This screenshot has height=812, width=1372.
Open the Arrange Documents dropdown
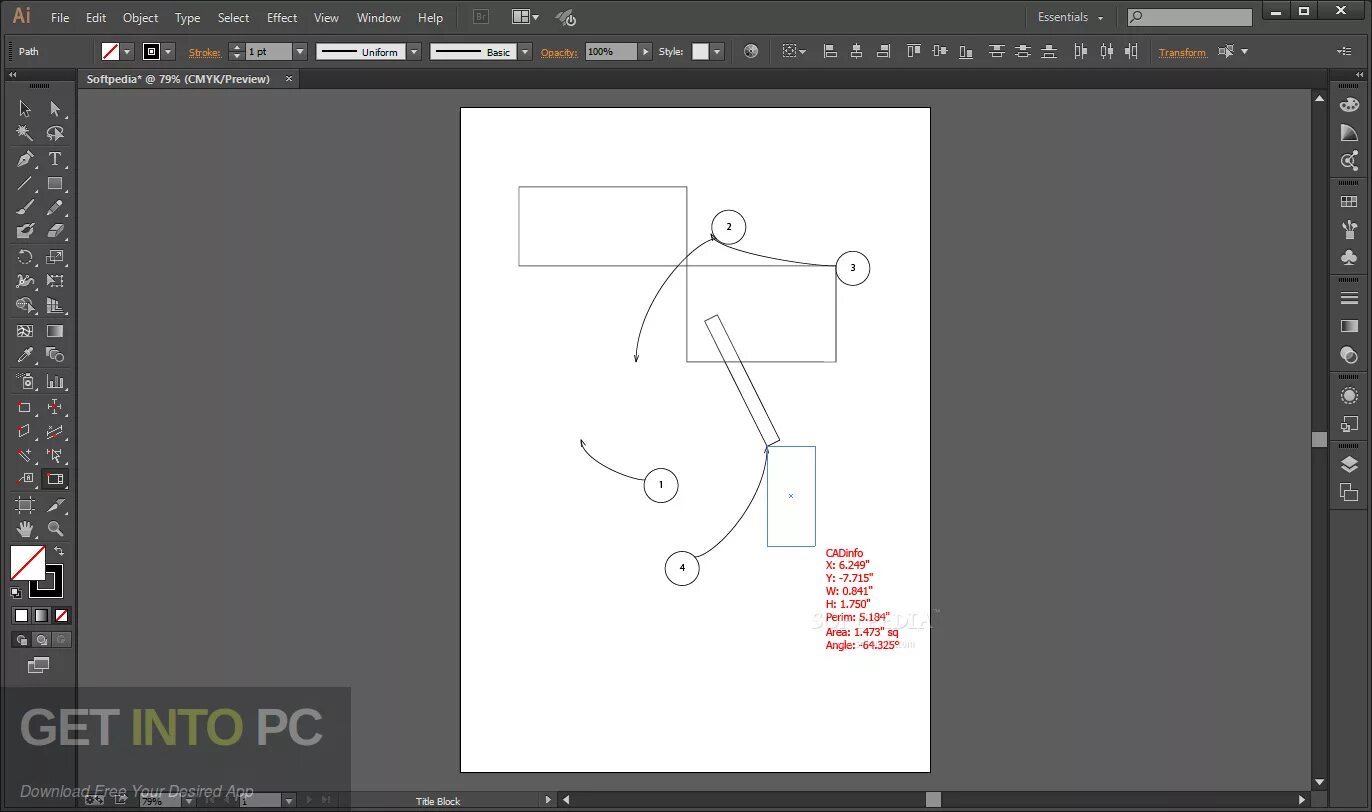[525, 17]
